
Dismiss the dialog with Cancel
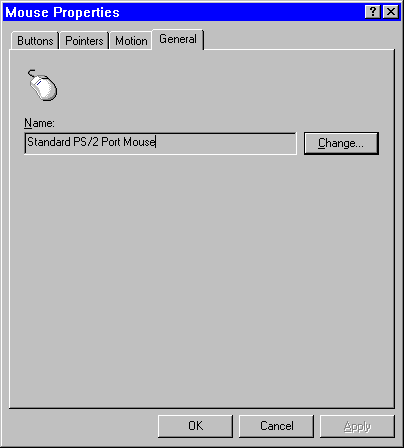point(276,426)
